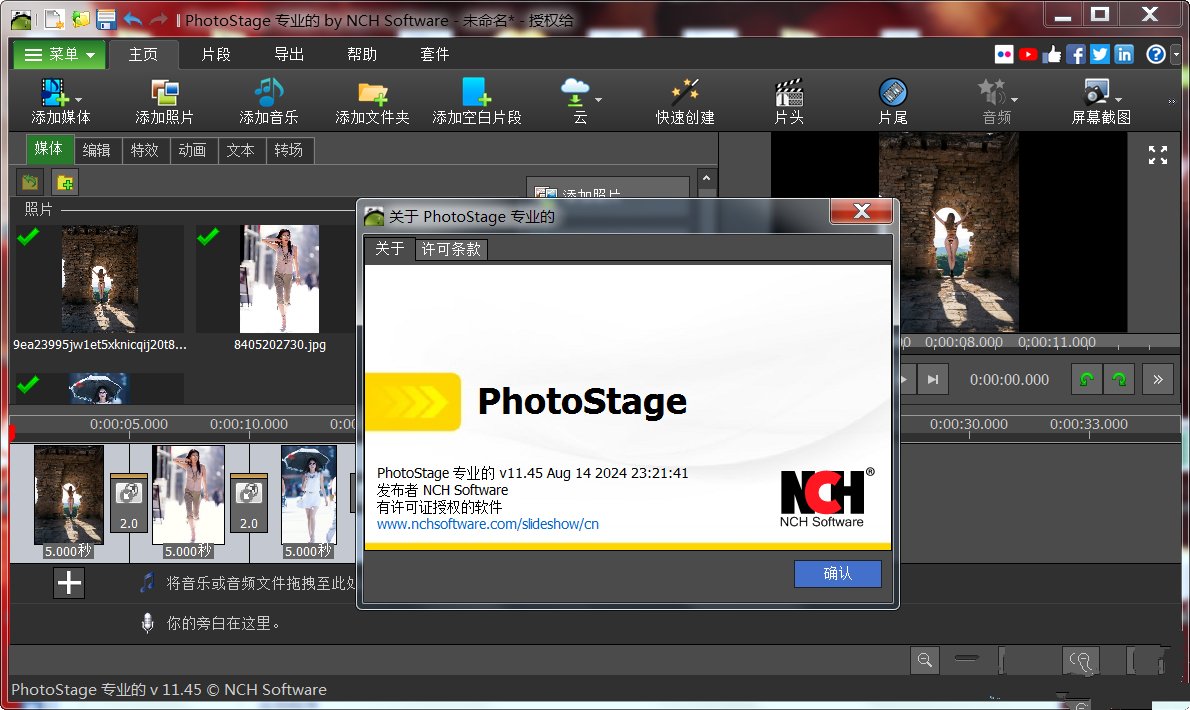Expand more preview controls with double chevron
The width and height of the screenshot is (1190, 710).
pos(1157,379)
